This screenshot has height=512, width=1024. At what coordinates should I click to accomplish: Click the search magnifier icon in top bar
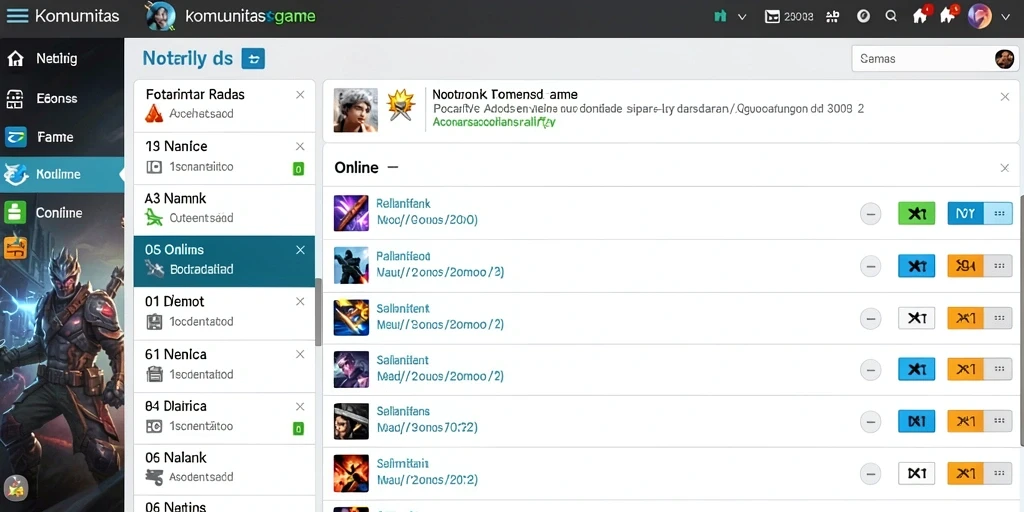click(x=891, y=16)
